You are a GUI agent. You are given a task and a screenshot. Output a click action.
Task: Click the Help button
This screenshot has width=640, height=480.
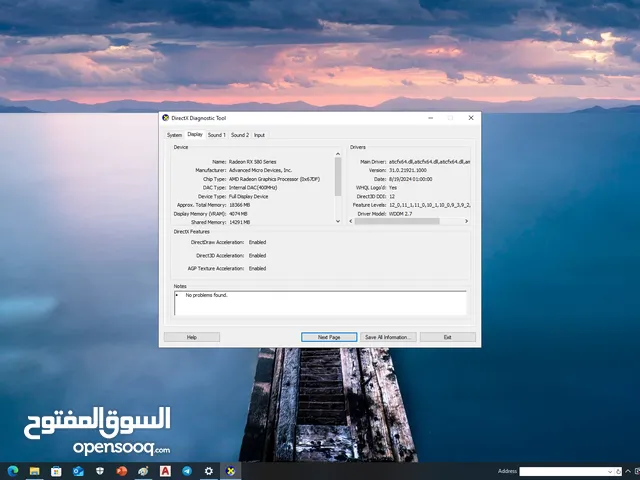[192, 337]
